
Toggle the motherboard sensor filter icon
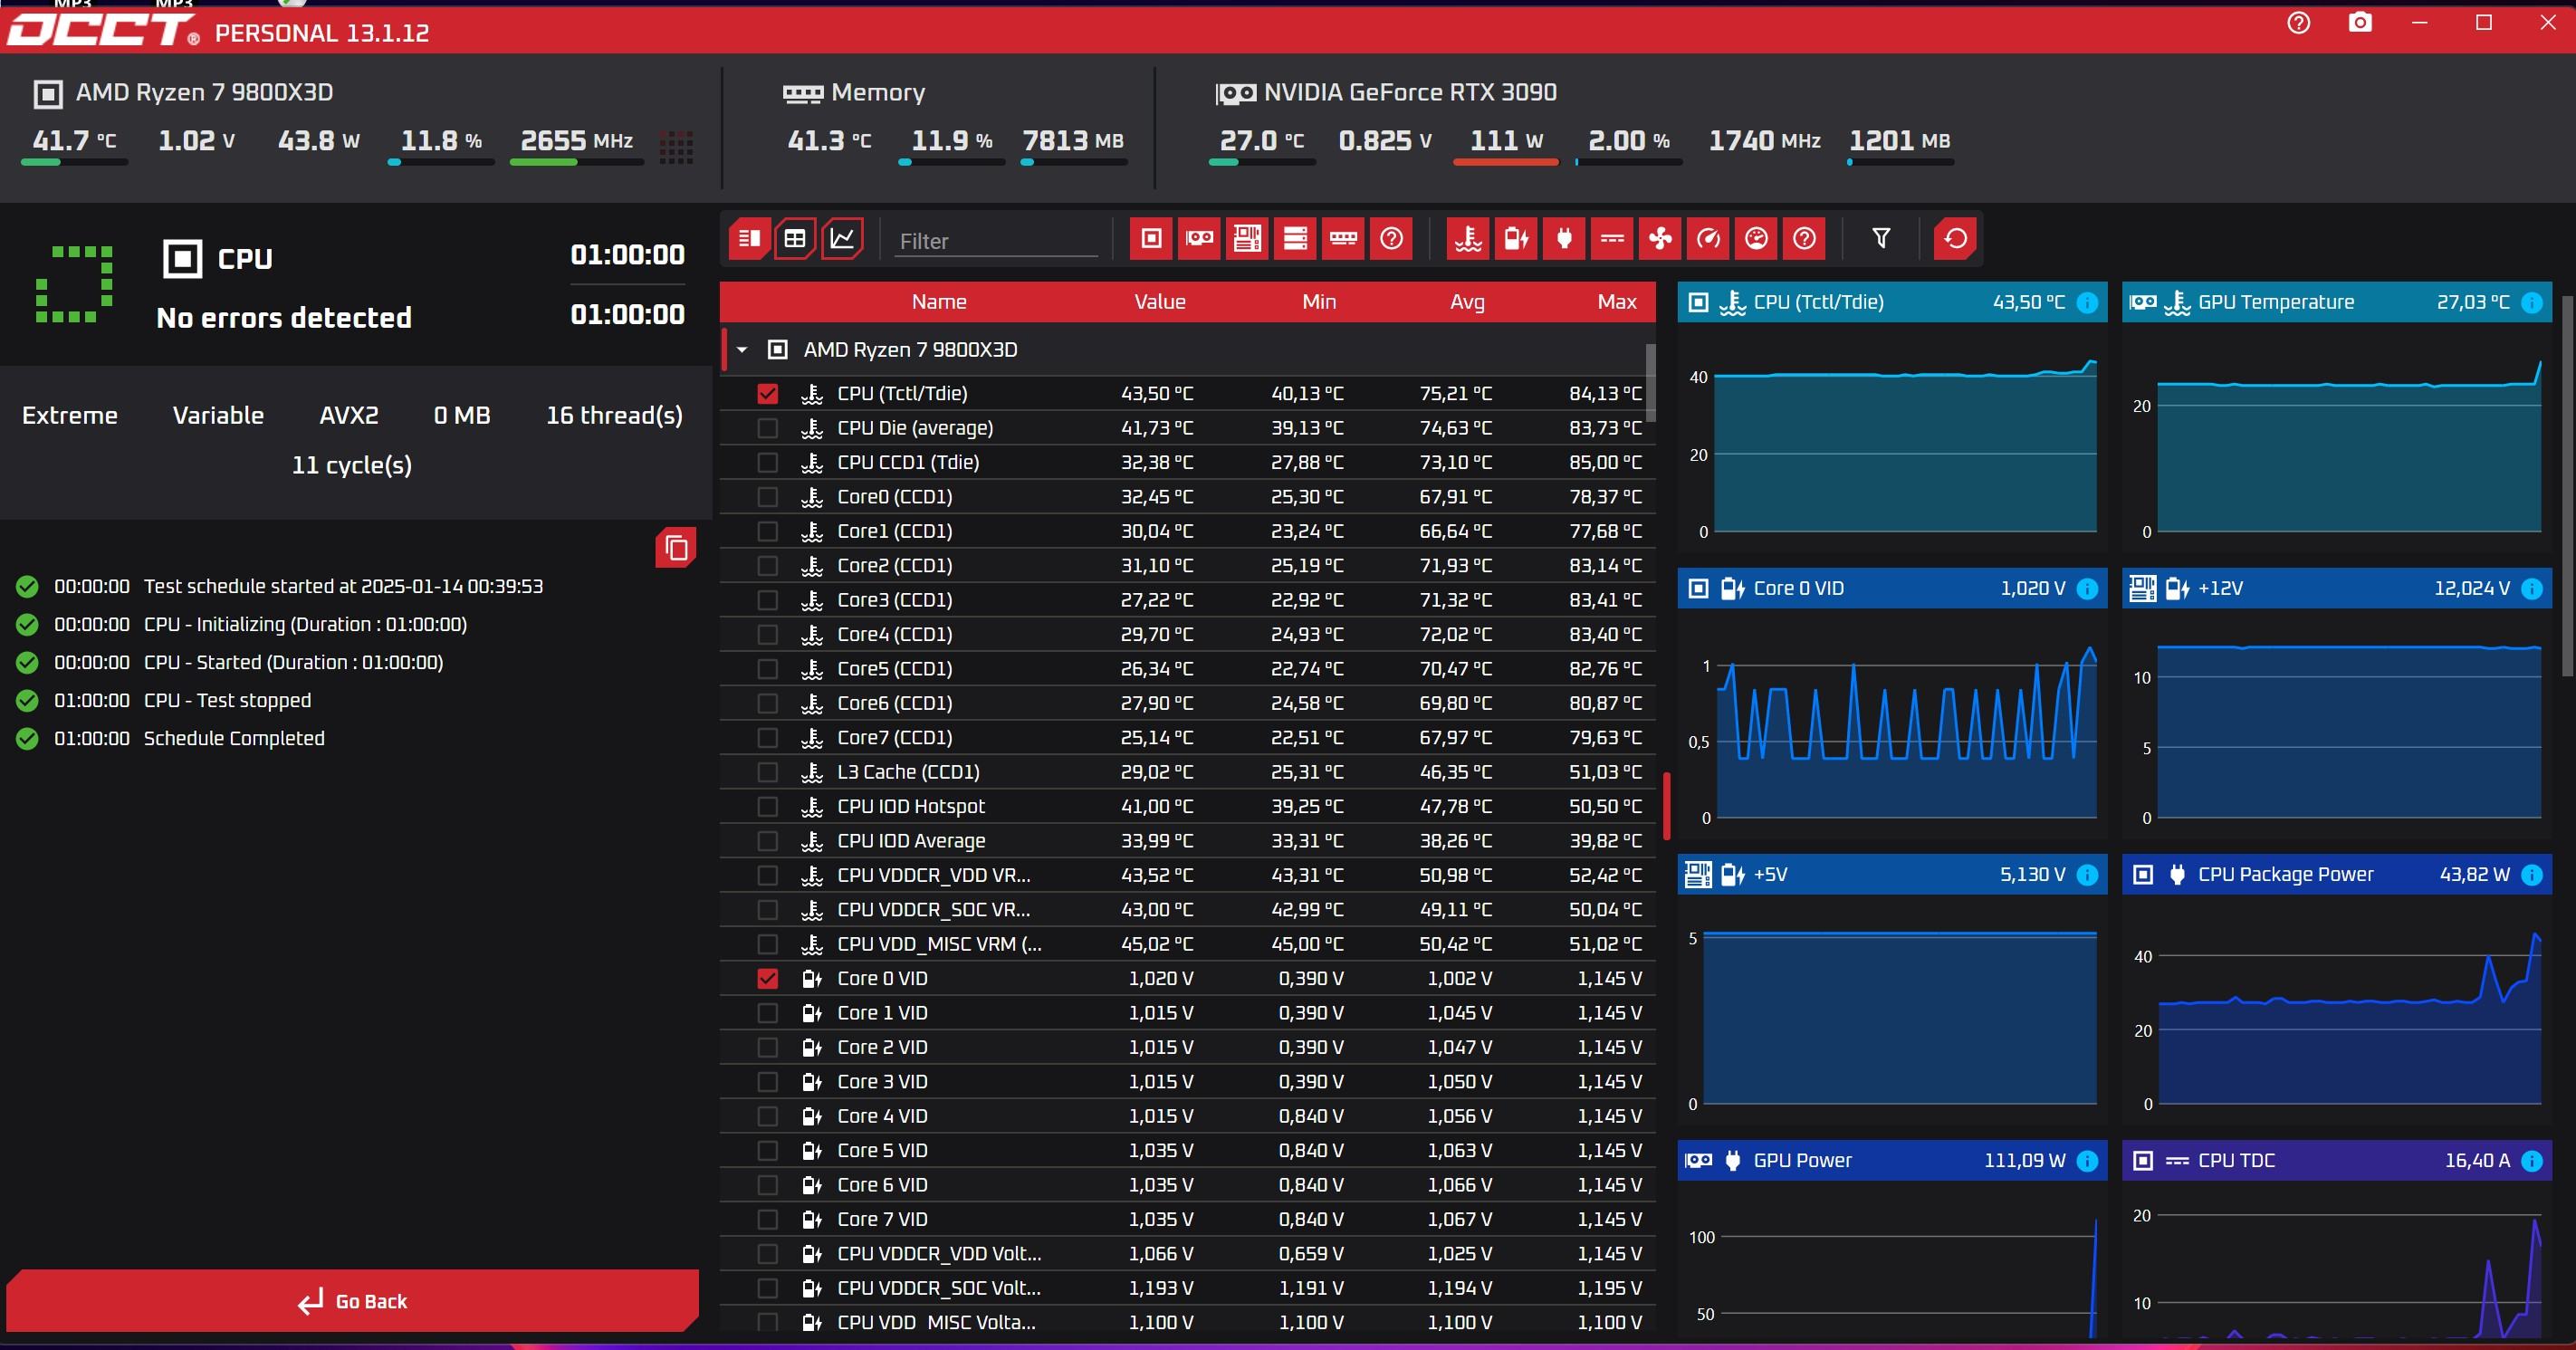[x=1247, y=239]
